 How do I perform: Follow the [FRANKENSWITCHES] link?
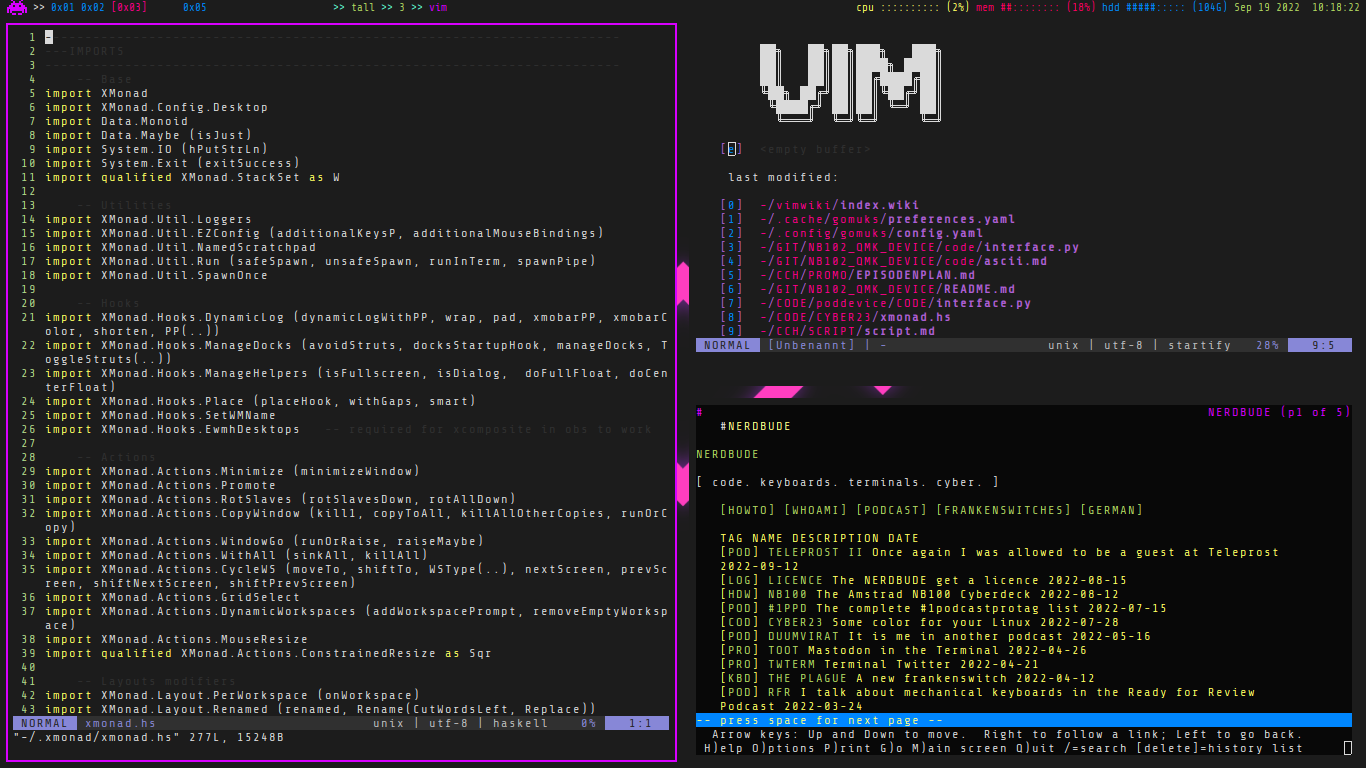coord(1003,510)
